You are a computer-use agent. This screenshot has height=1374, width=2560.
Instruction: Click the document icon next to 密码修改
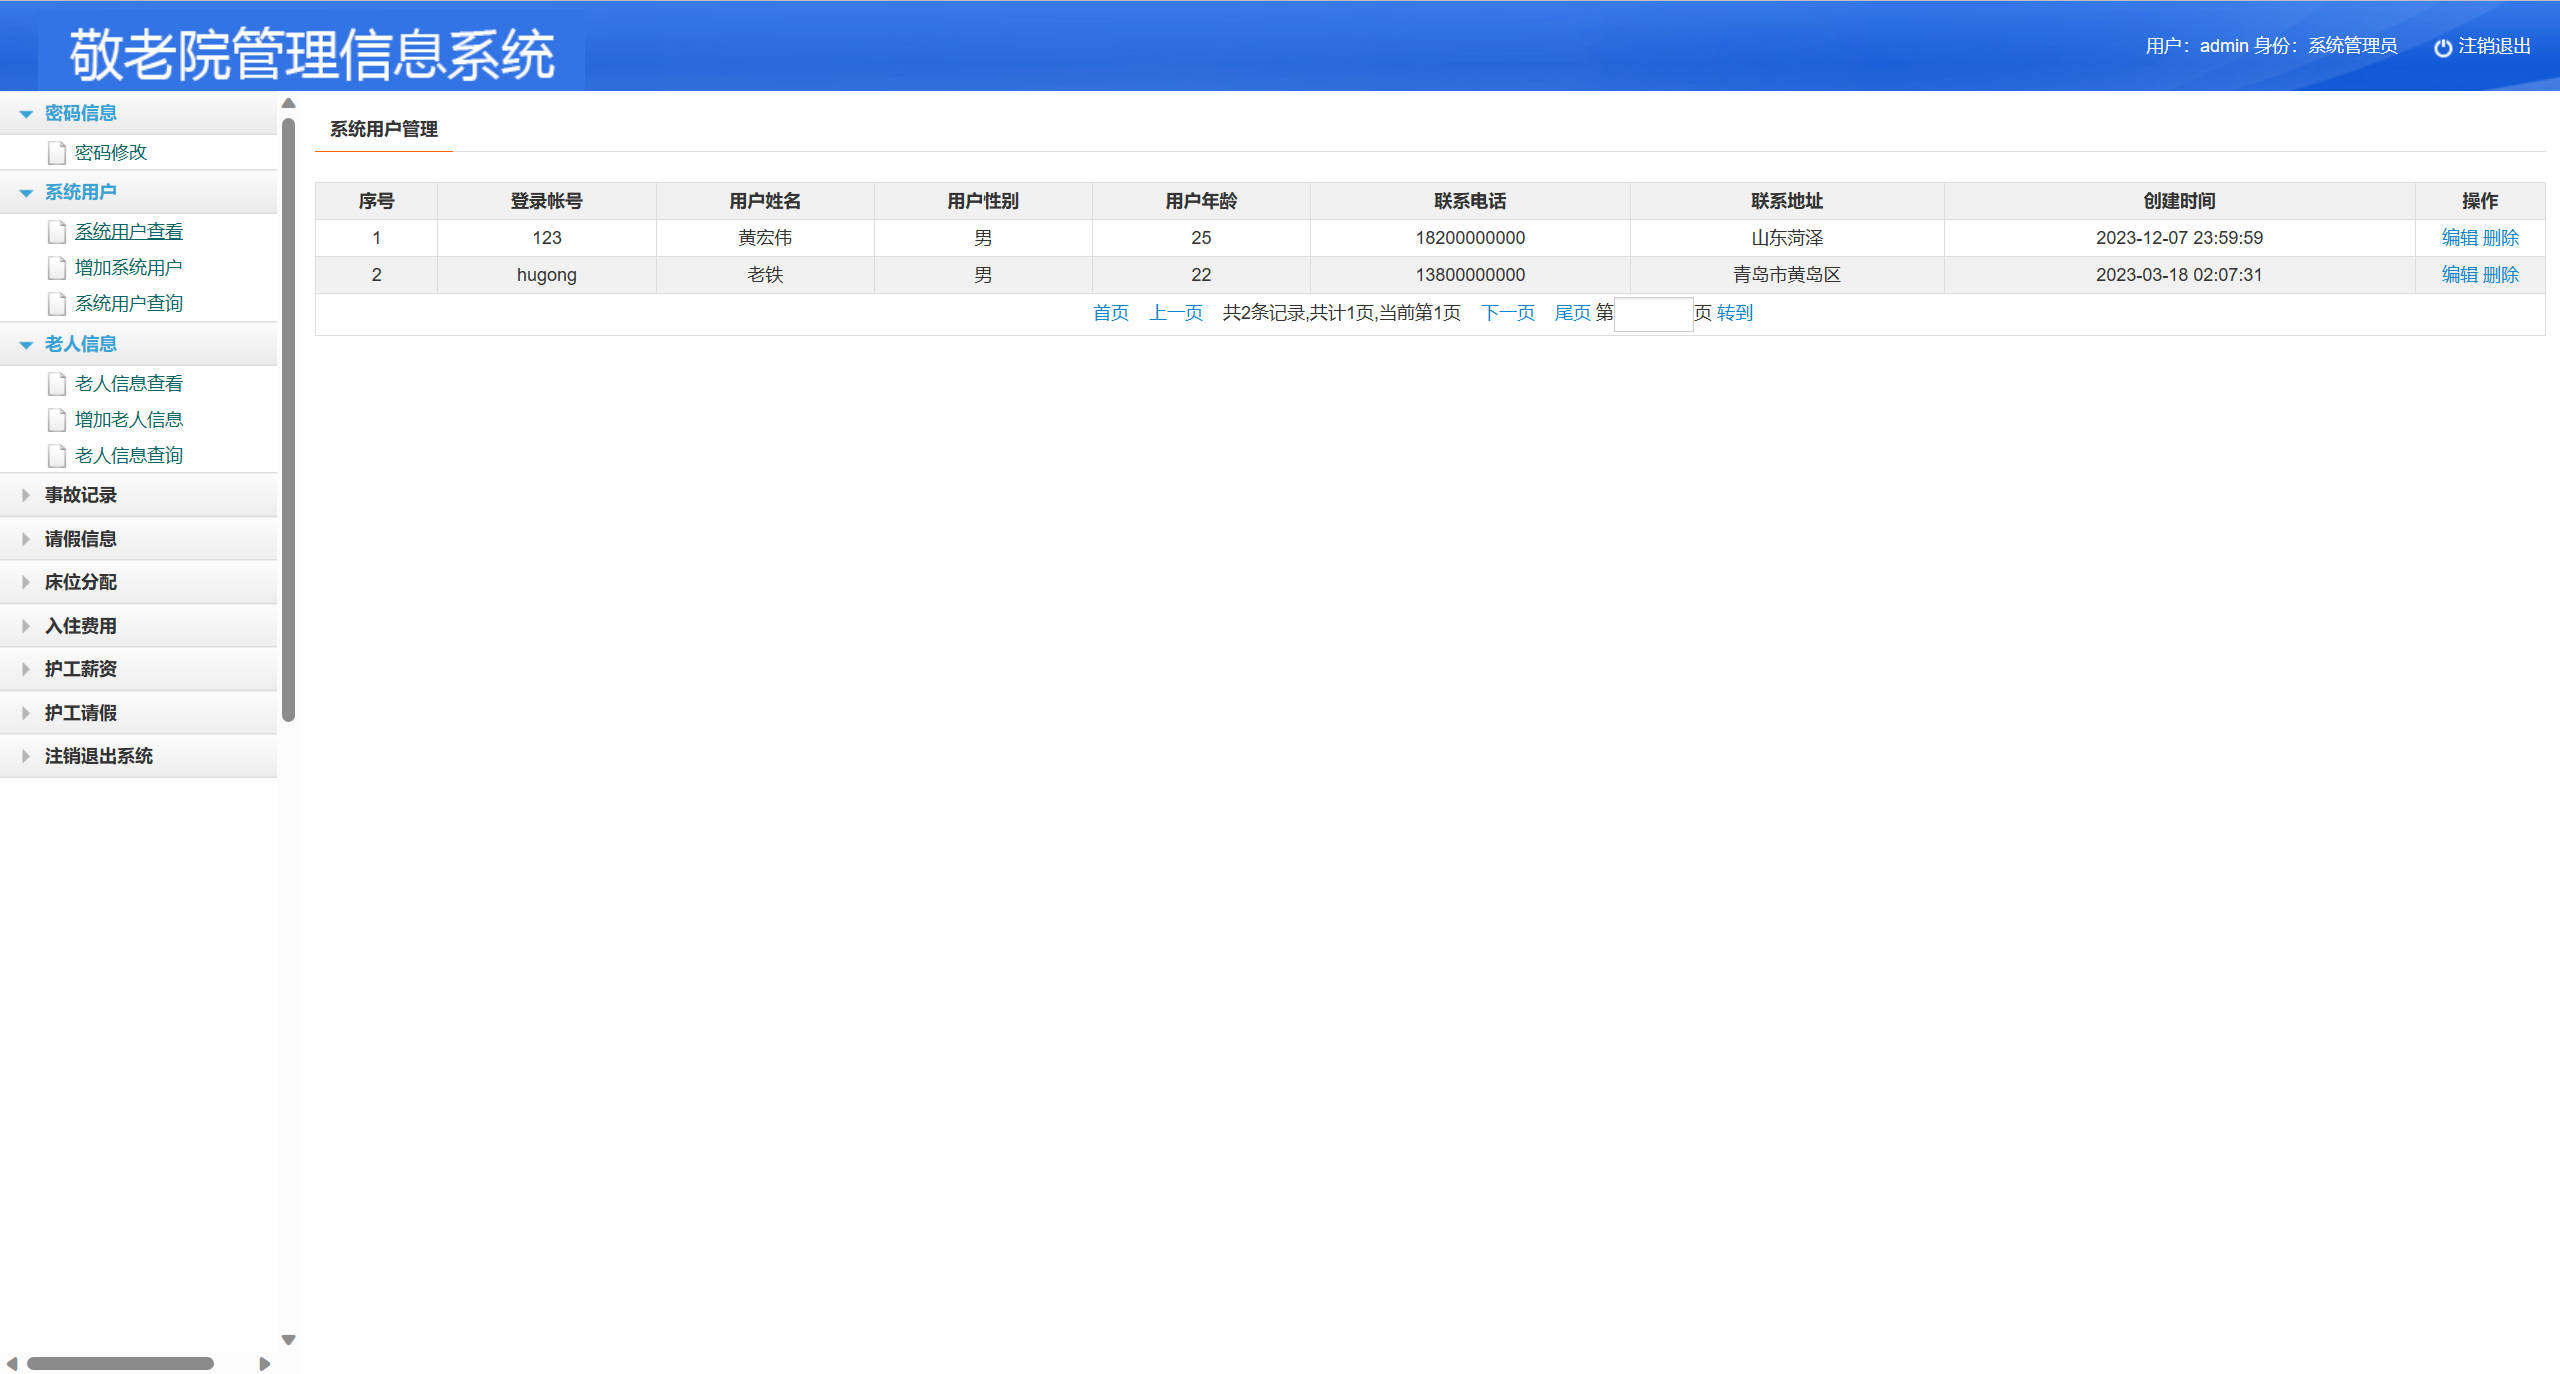point(57,153)
